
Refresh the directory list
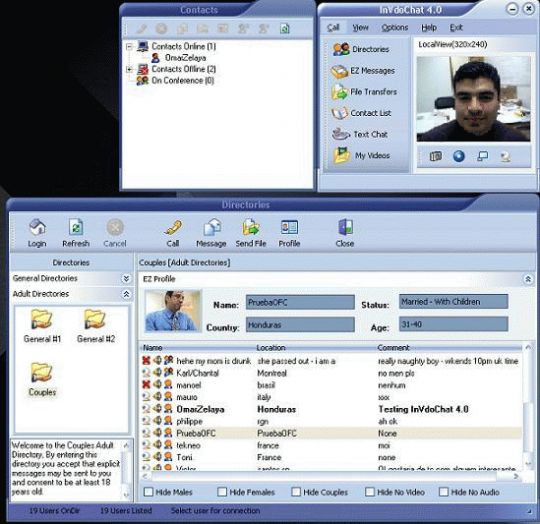pos(76,233)
